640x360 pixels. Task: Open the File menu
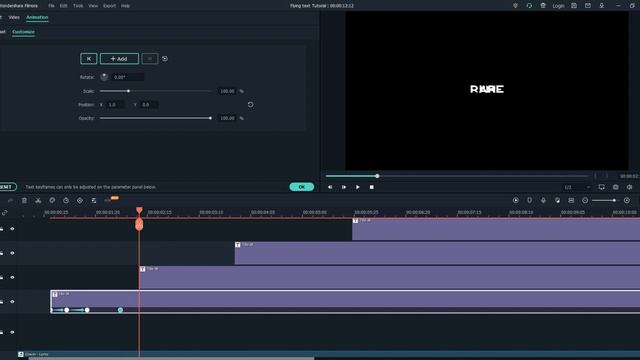[51, 6]
